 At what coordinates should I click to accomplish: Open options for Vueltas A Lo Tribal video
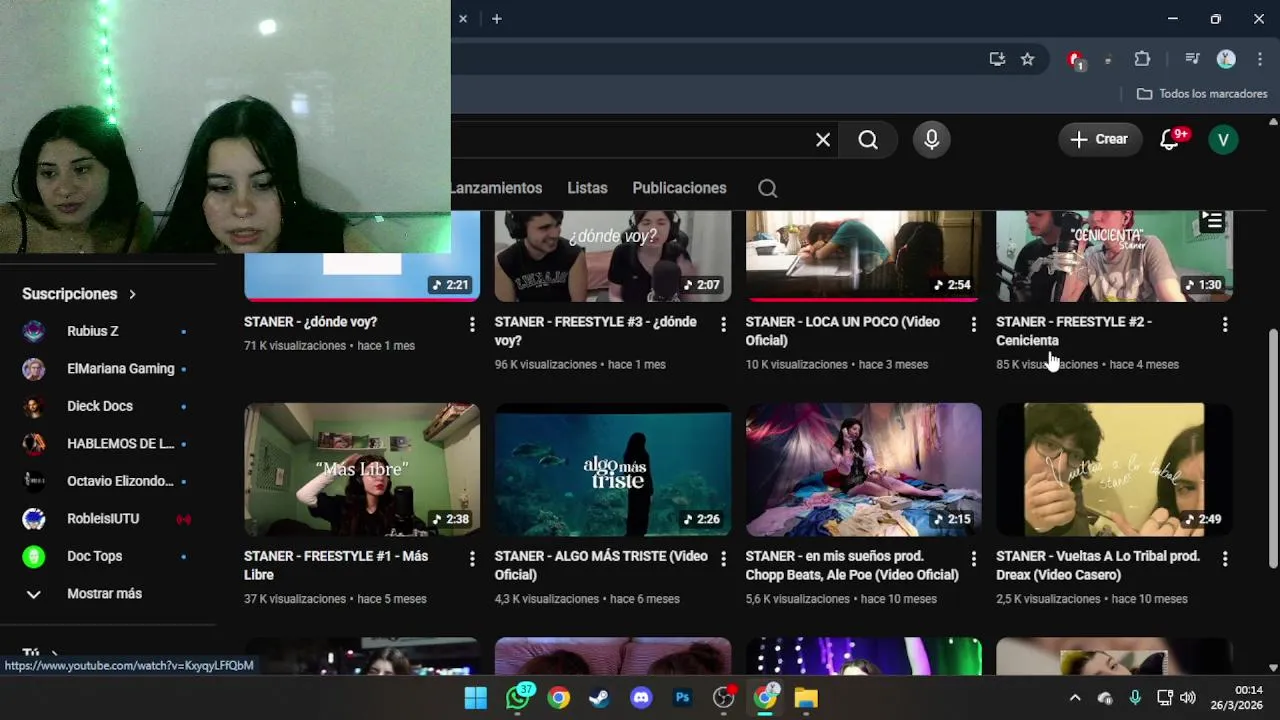pos(1225,558)
